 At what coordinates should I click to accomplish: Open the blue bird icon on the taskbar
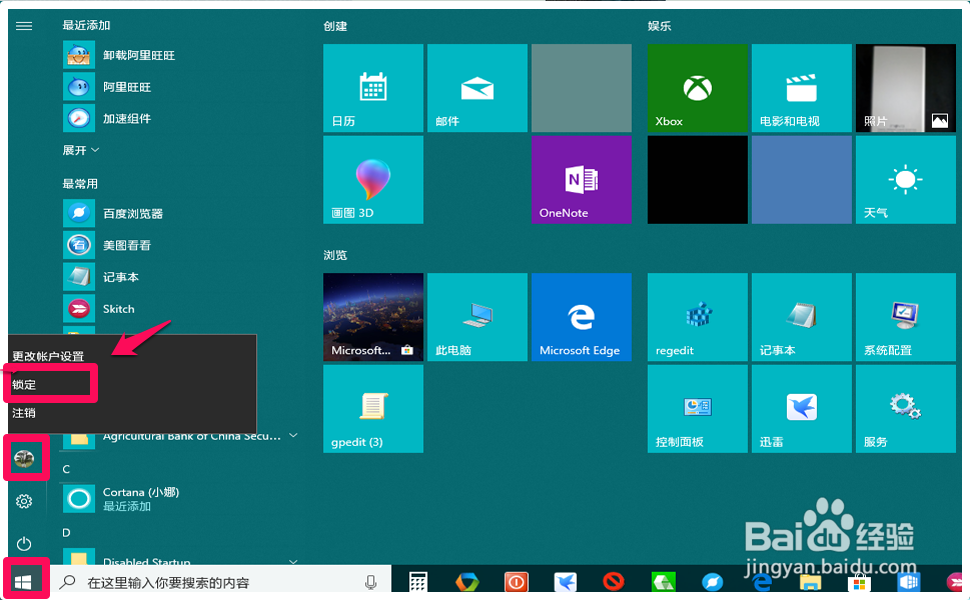[565, 582]
